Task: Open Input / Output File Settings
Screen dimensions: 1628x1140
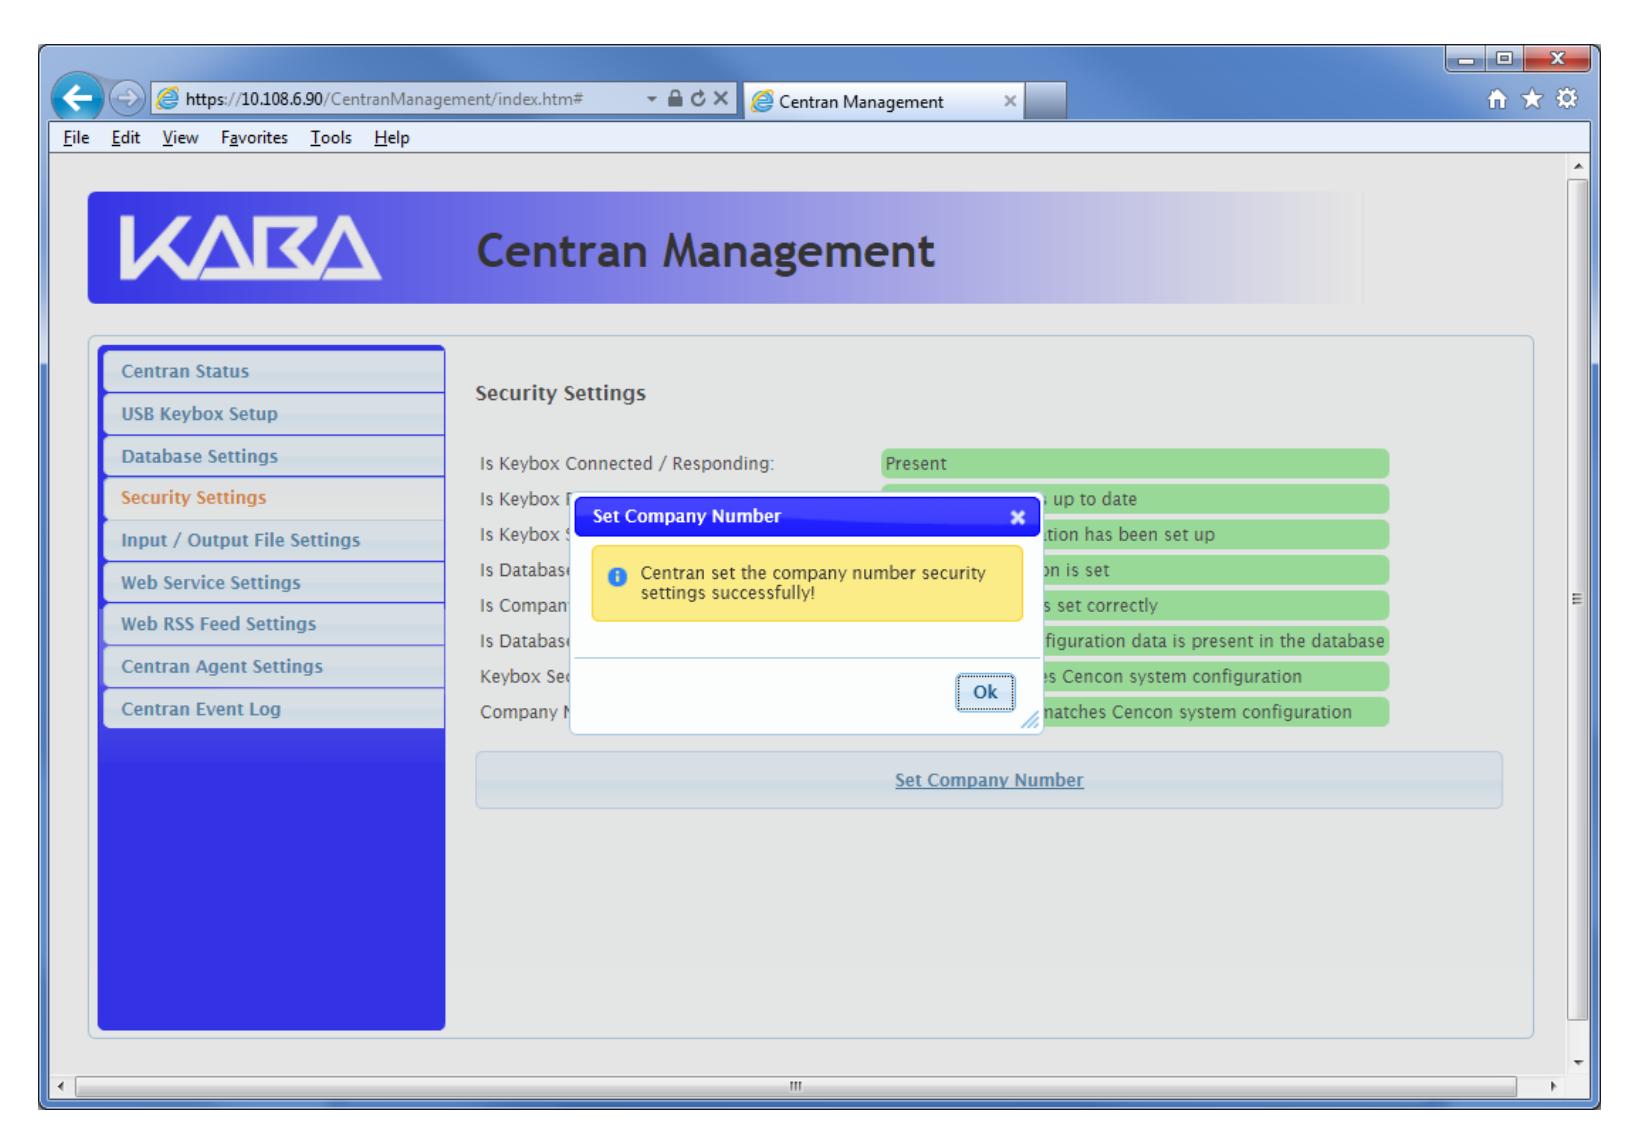Action: point(273,540)
